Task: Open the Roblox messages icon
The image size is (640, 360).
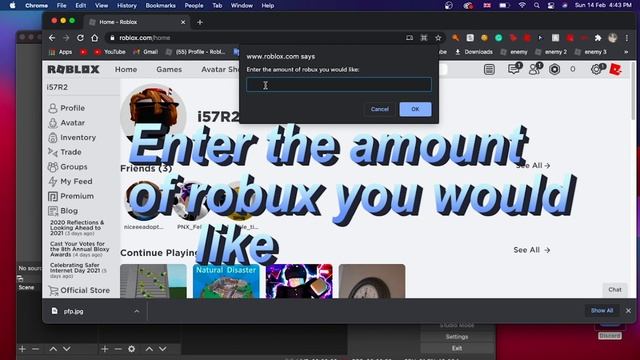Action: click(x=514, y=69)
